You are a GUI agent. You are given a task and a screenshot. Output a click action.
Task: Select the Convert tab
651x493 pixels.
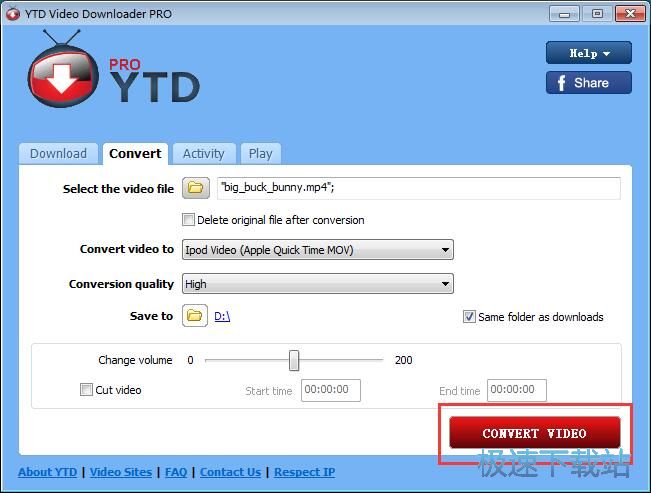pyautogui.click(x=135, y=154)
